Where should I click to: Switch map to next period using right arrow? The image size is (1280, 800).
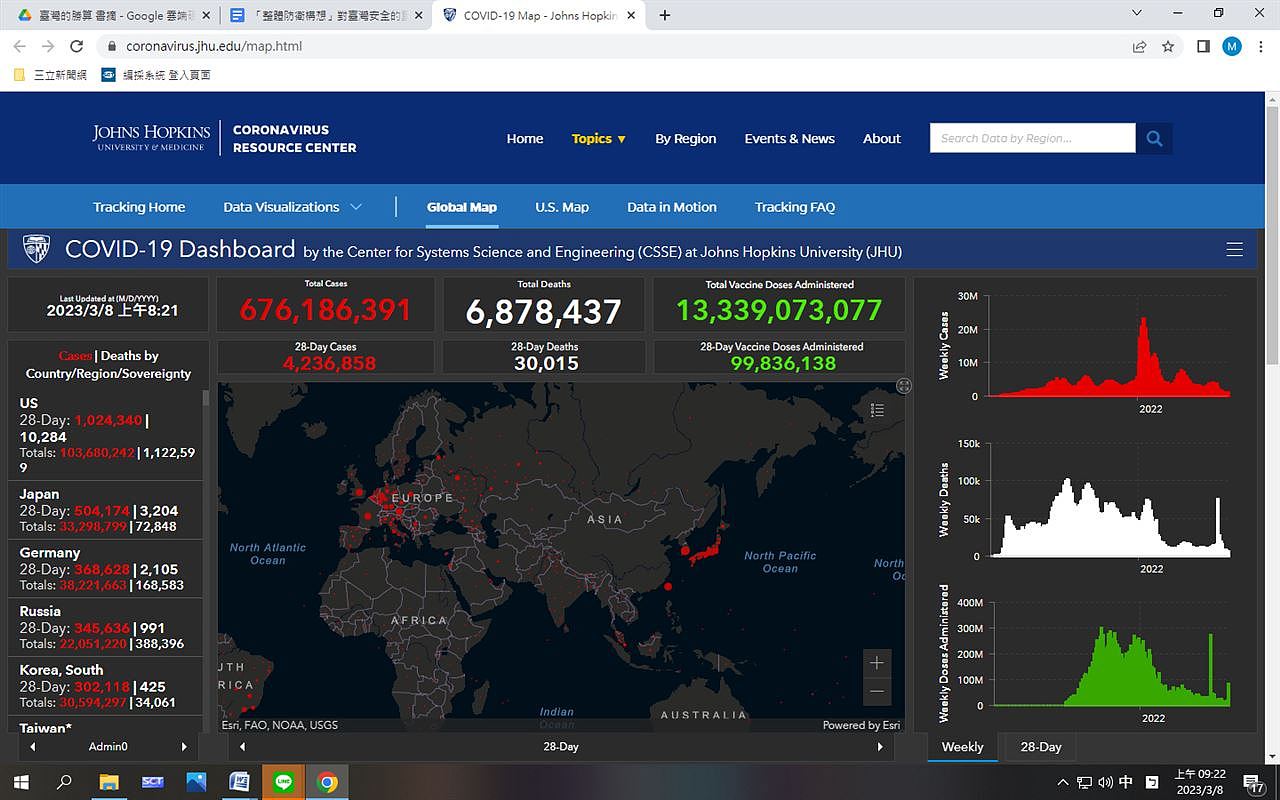pos(880,747)
